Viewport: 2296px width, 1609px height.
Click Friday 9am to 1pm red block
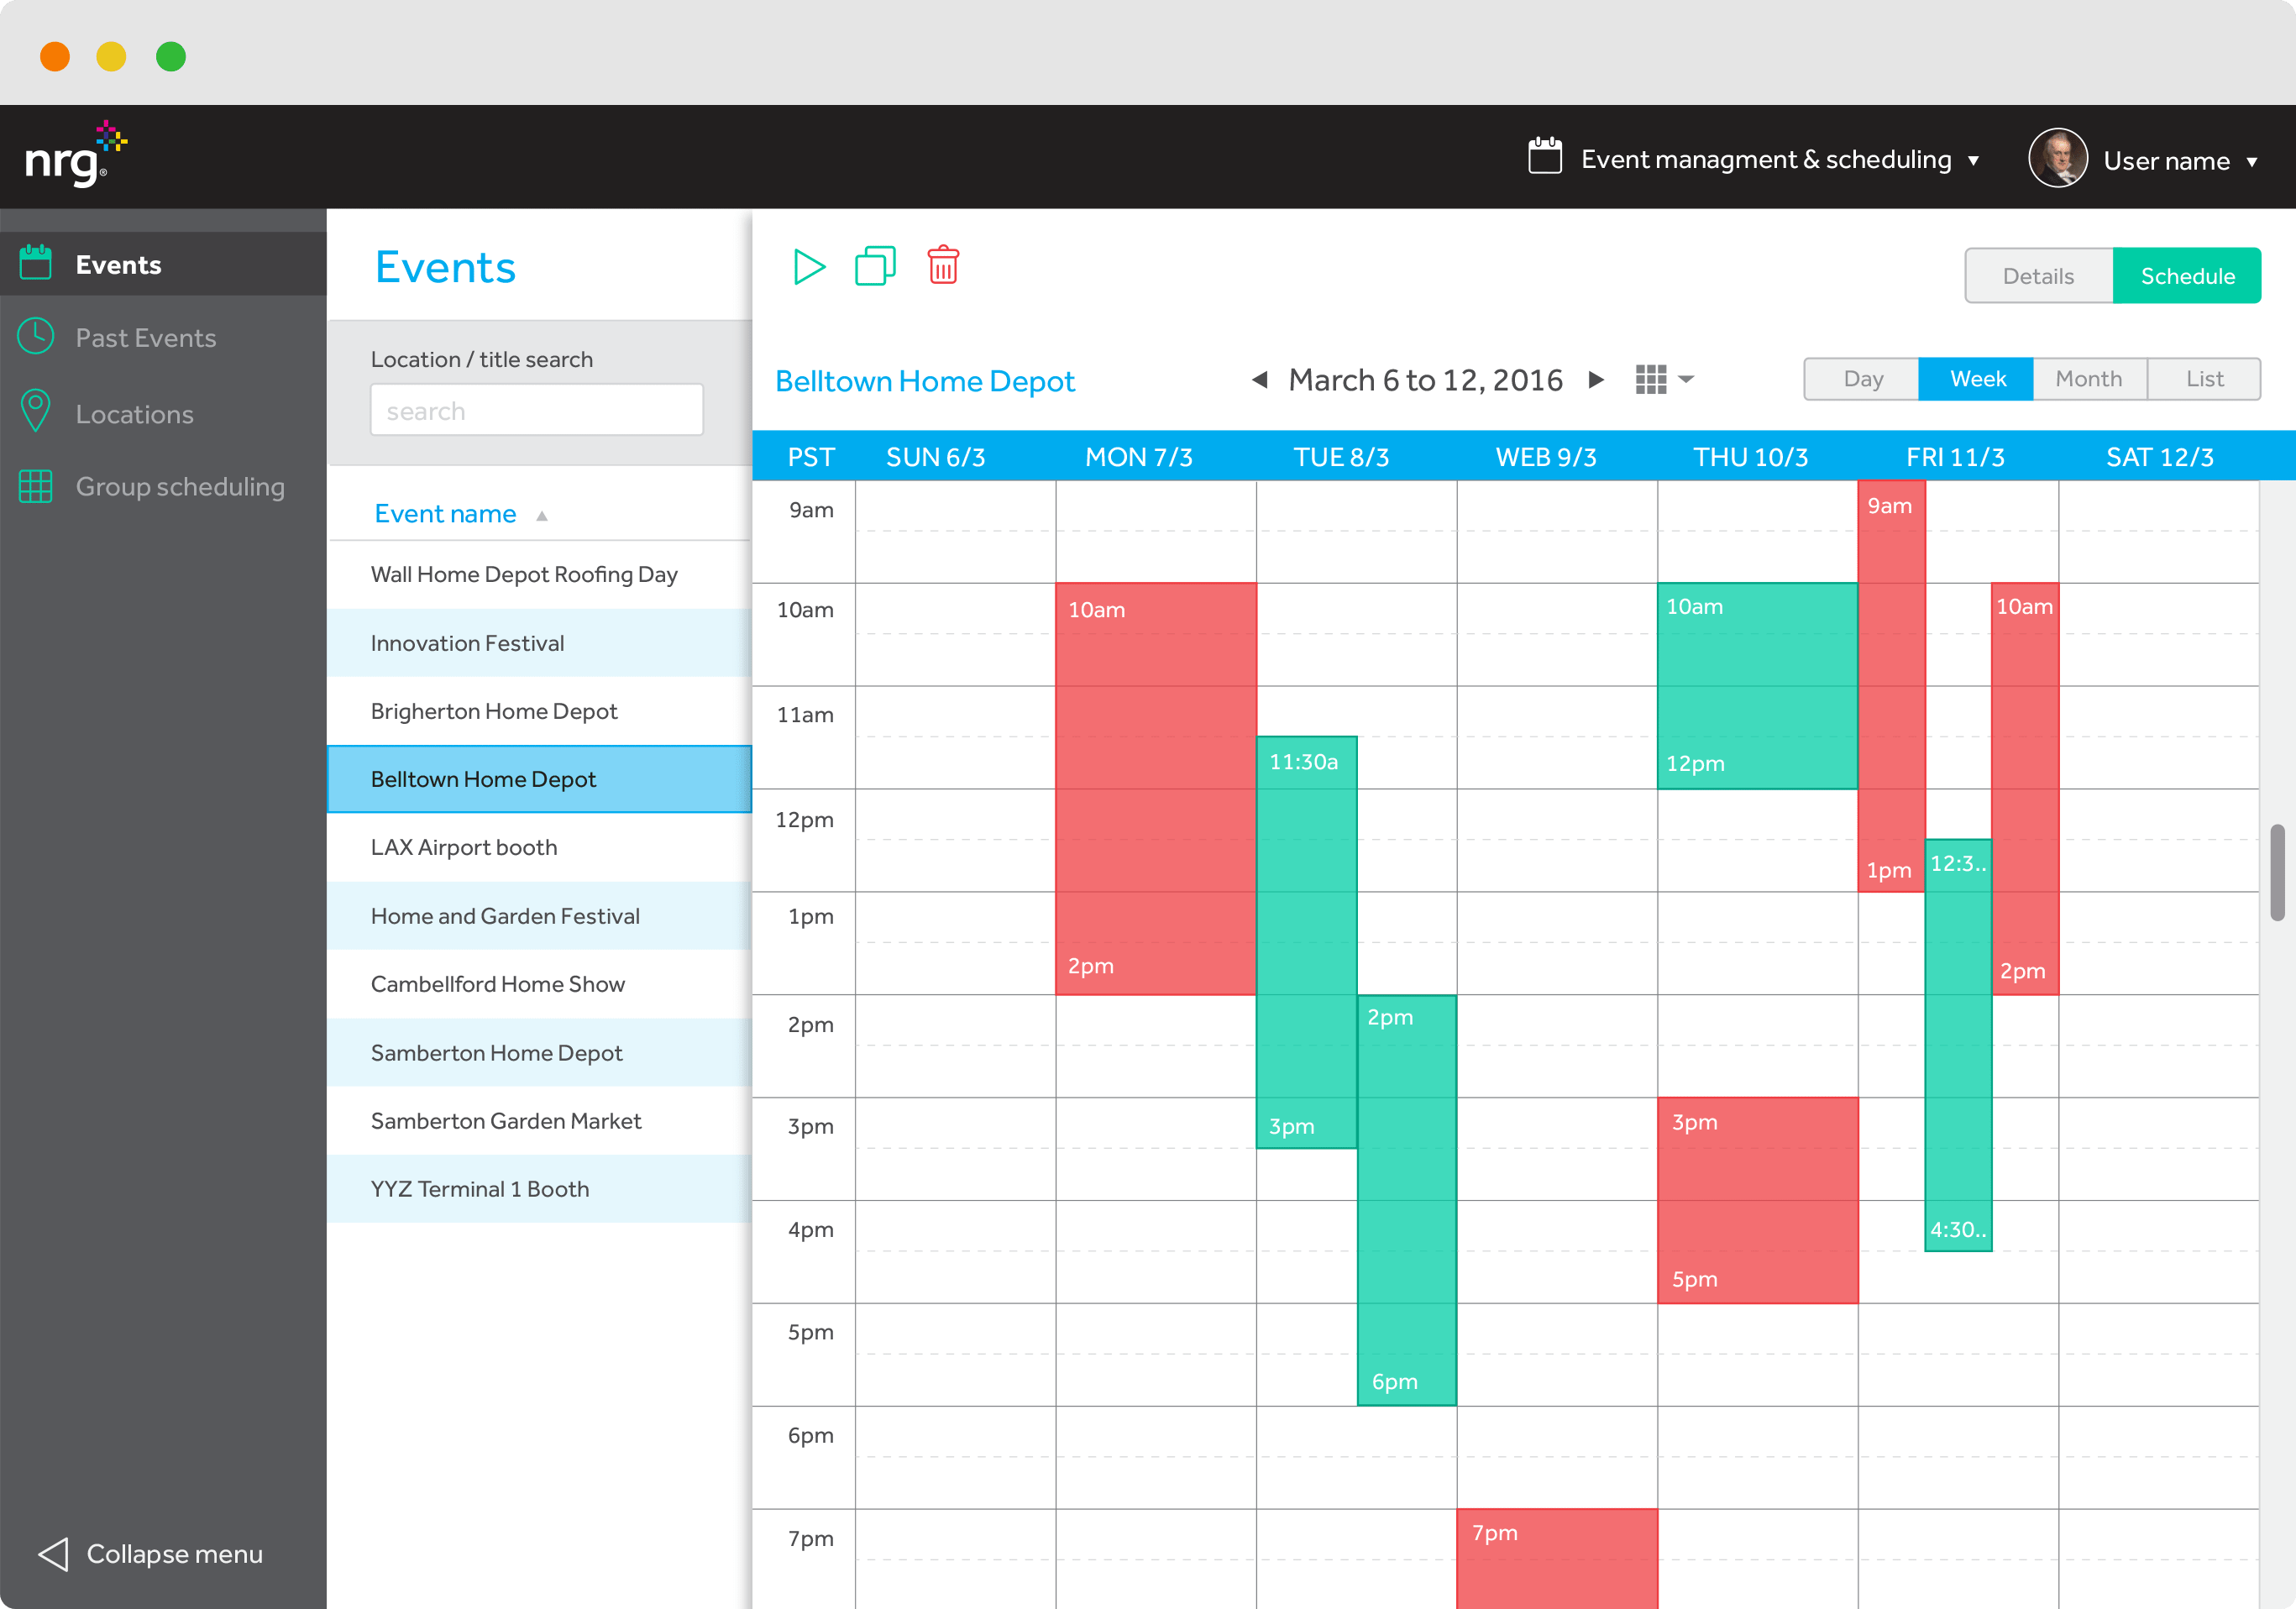tap(1891, 686)
